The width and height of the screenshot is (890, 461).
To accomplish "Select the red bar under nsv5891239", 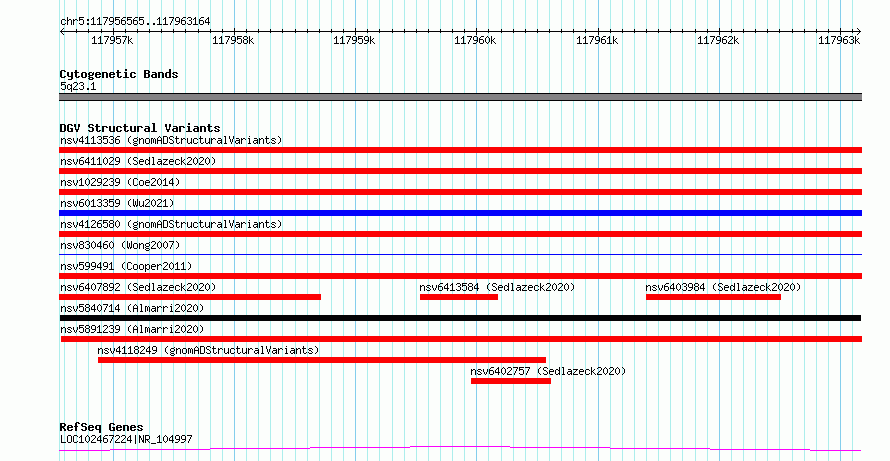I will tap(461, 339).
